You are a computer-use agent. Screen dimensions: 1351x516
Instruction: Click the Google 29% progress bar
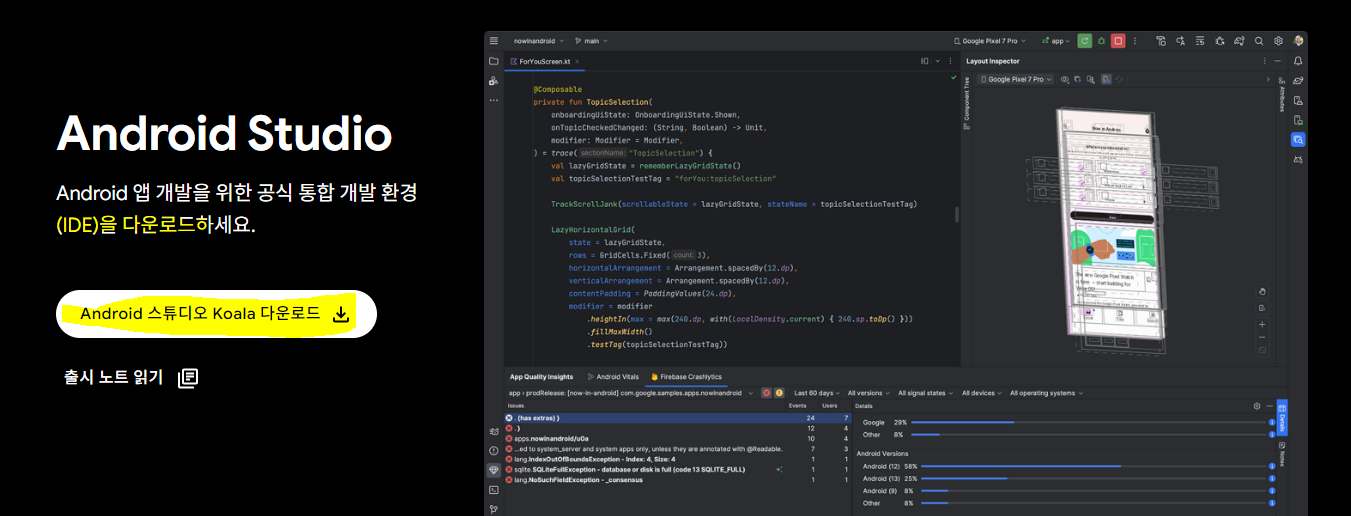1091,423
